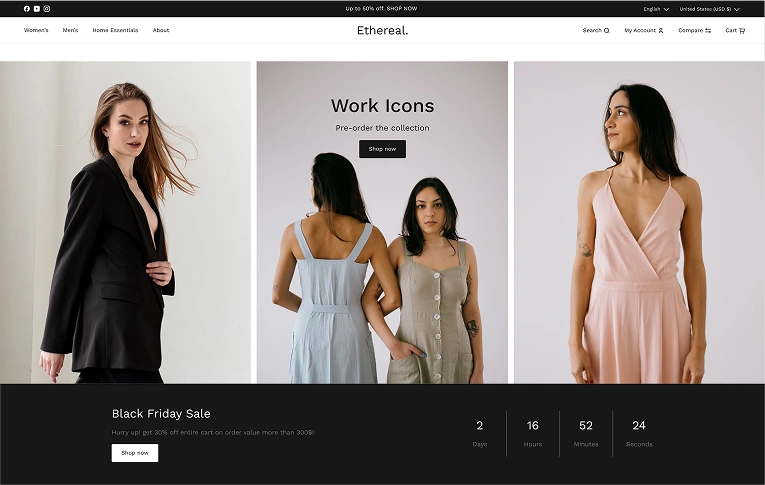This screenshot has width=765, height=485.
Task: Click the My Account person icon
Action: [661, 31]
